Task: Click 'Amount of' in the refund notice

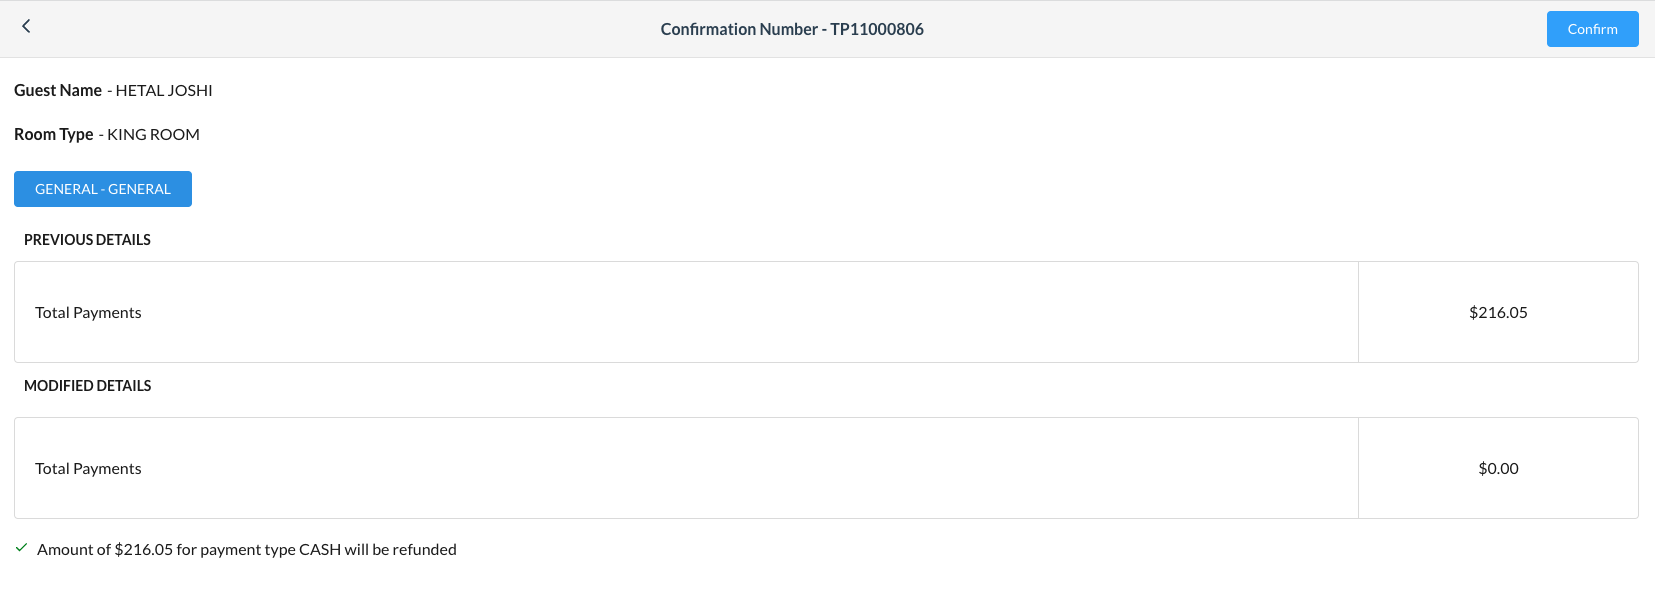Action: (74, 550)
